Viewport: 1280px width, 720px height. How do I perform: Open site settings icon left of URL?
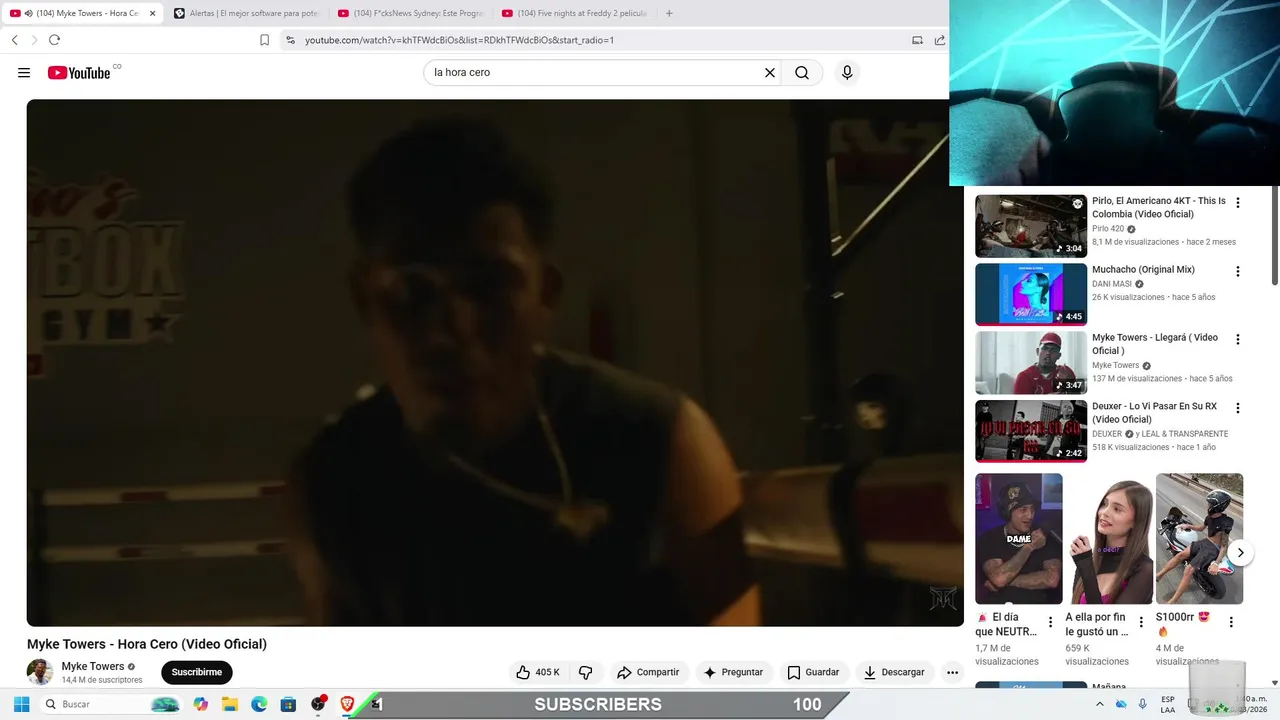click(x=290, y=40)
